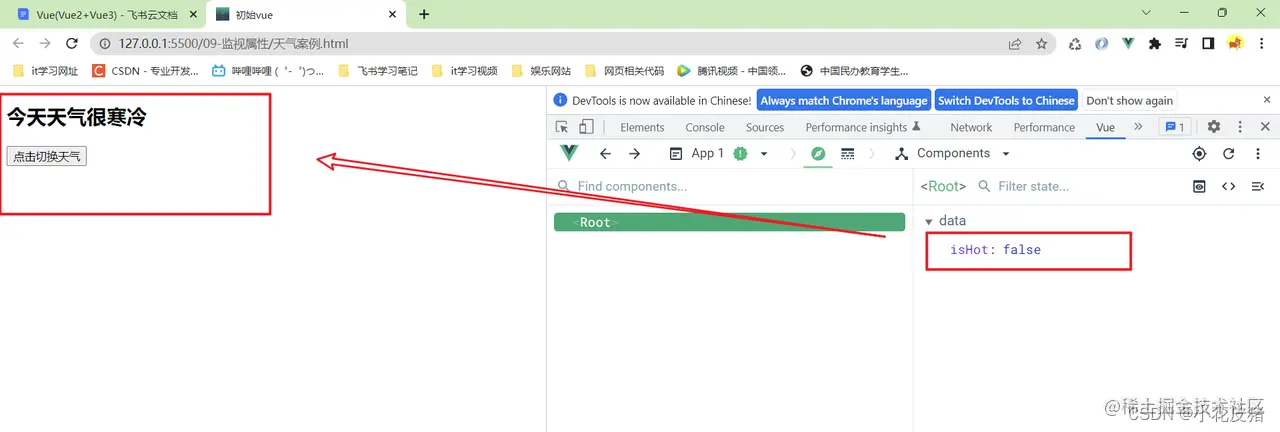
Task: Click the element inspector arrow icon in DevTools
Action: (x=562, y=127)
